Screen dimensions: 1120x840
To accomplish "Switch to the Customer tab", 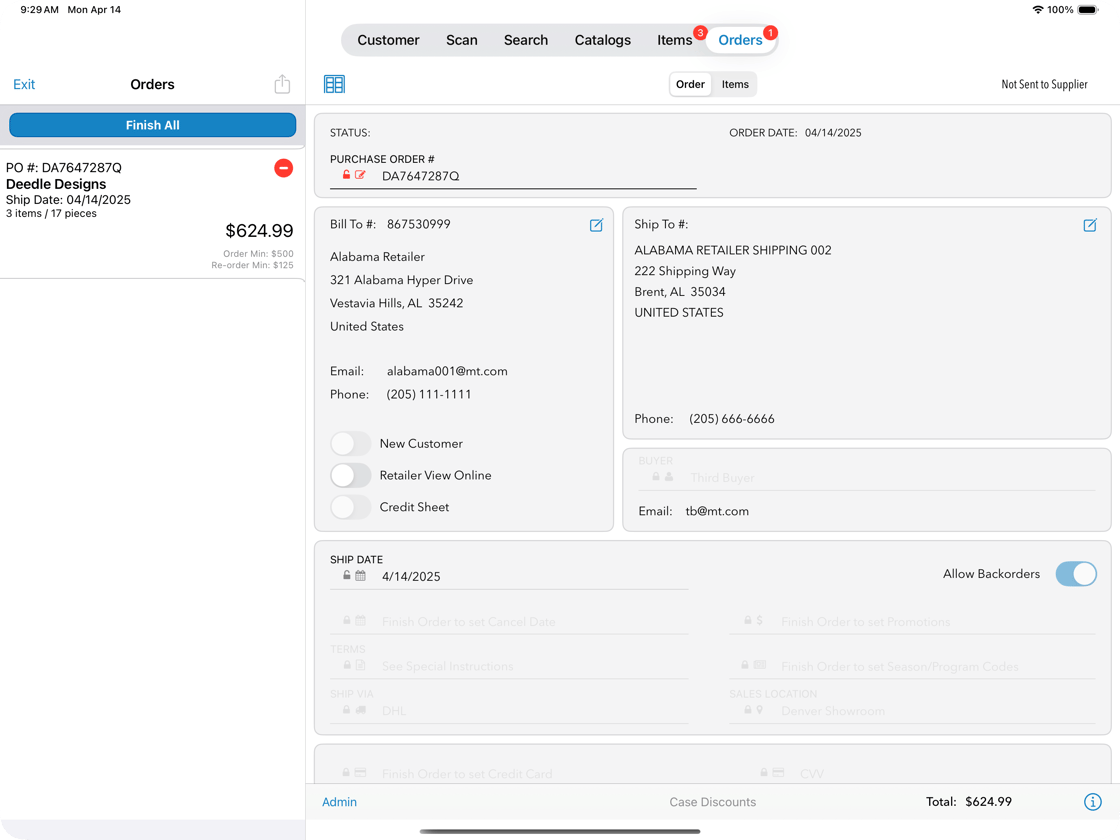I will [x=388, y=40].
